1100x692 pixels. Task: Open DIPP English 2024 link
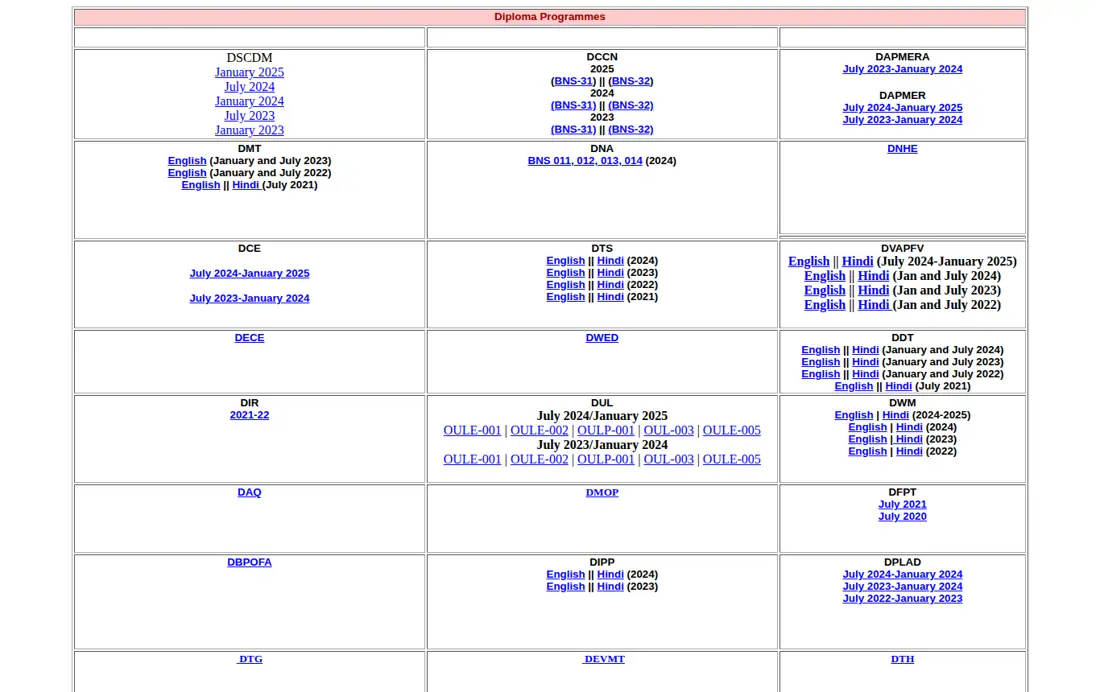pyautogui.click(x=565, y=574)
